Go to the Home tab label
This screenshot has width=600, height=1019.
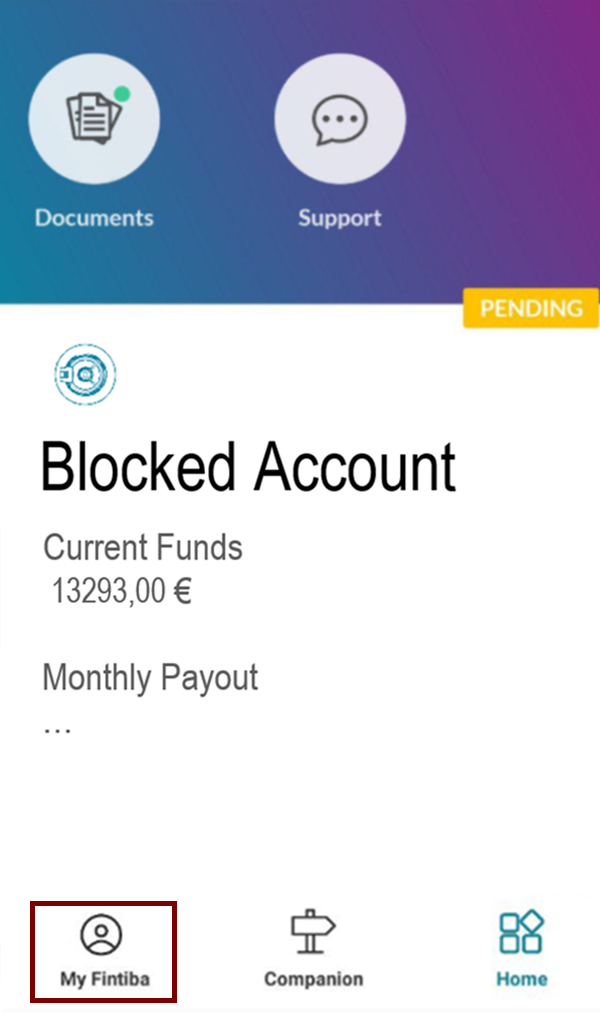521,979
